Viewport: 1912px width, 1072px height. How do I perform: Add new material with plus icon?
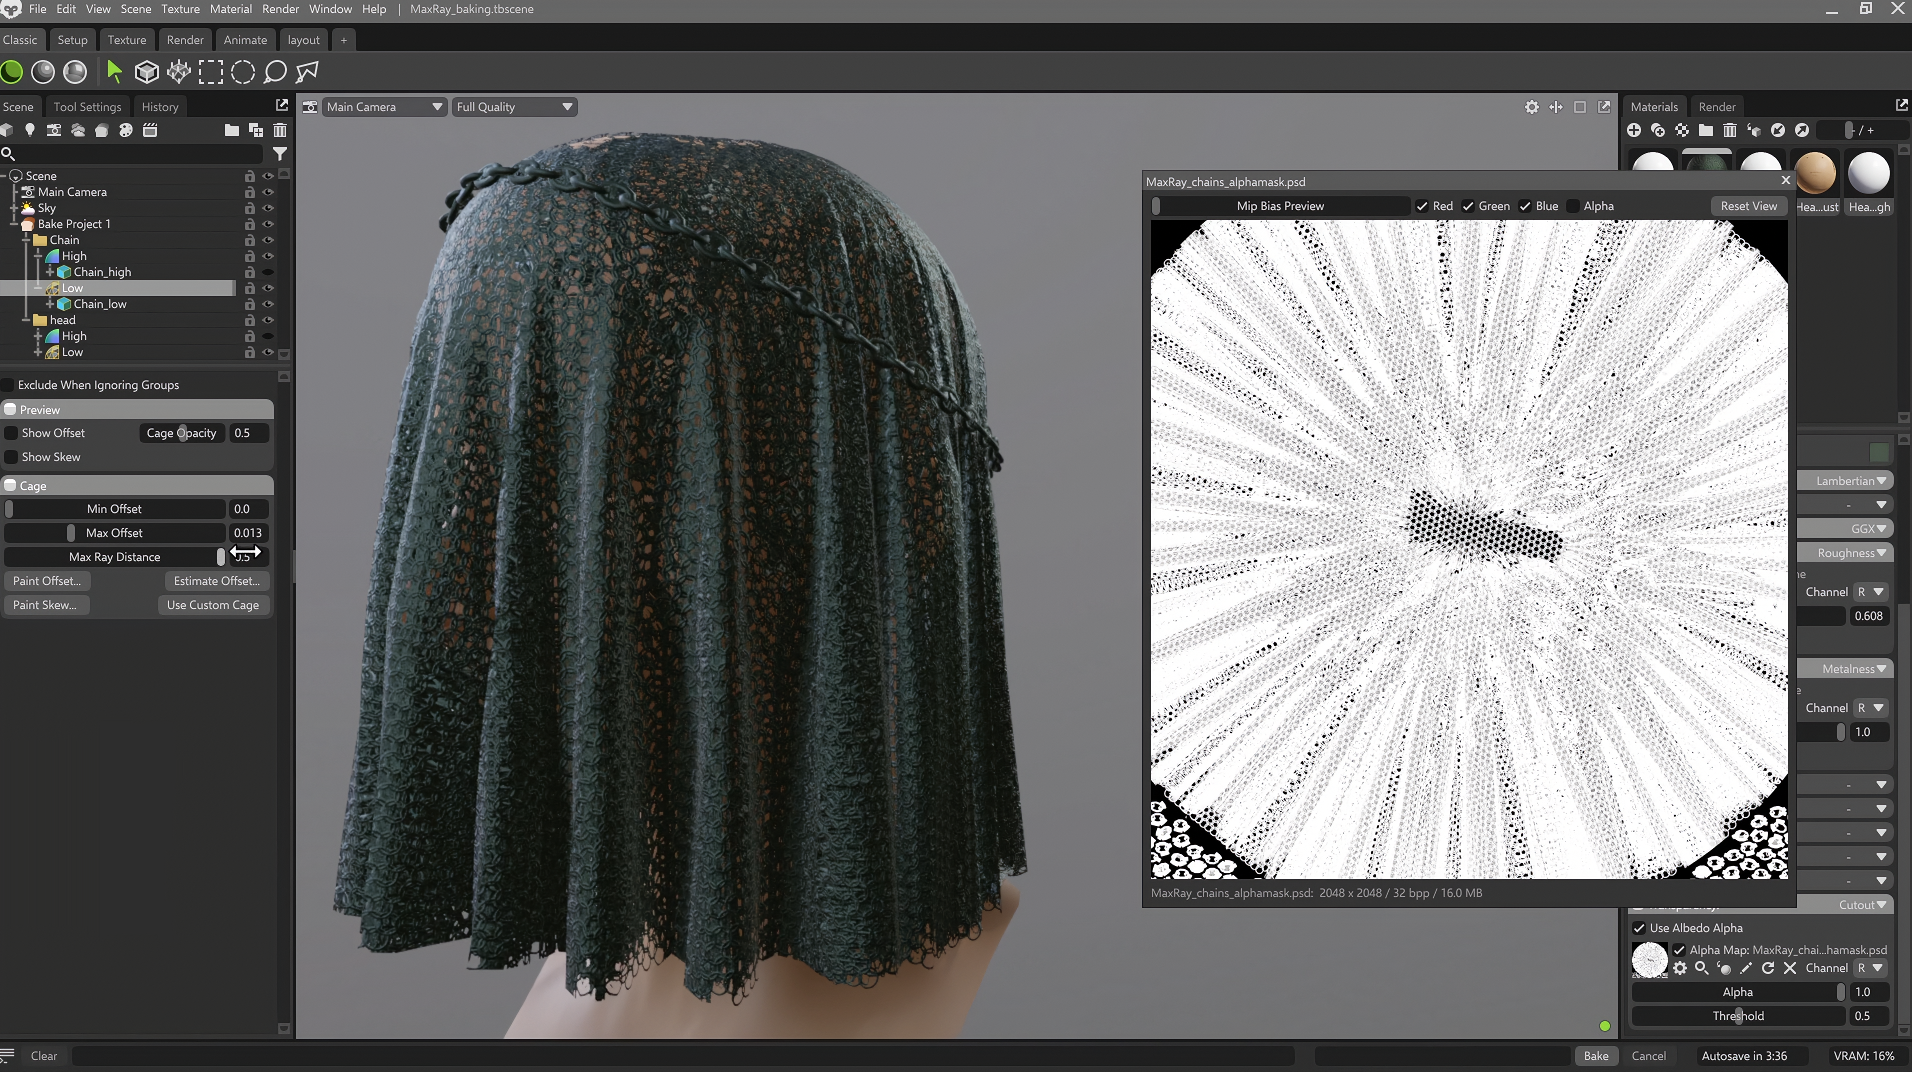[1634, 130]
